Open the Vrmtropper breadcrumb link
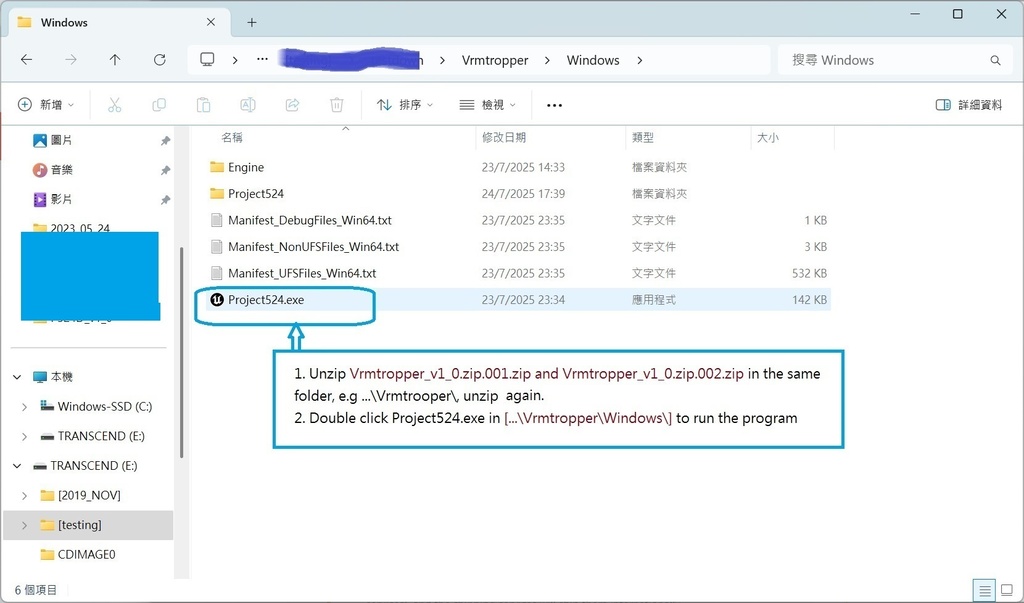The width and height of the screenshot is (1024, 603). pyautogui.click(x=494, y=60)
